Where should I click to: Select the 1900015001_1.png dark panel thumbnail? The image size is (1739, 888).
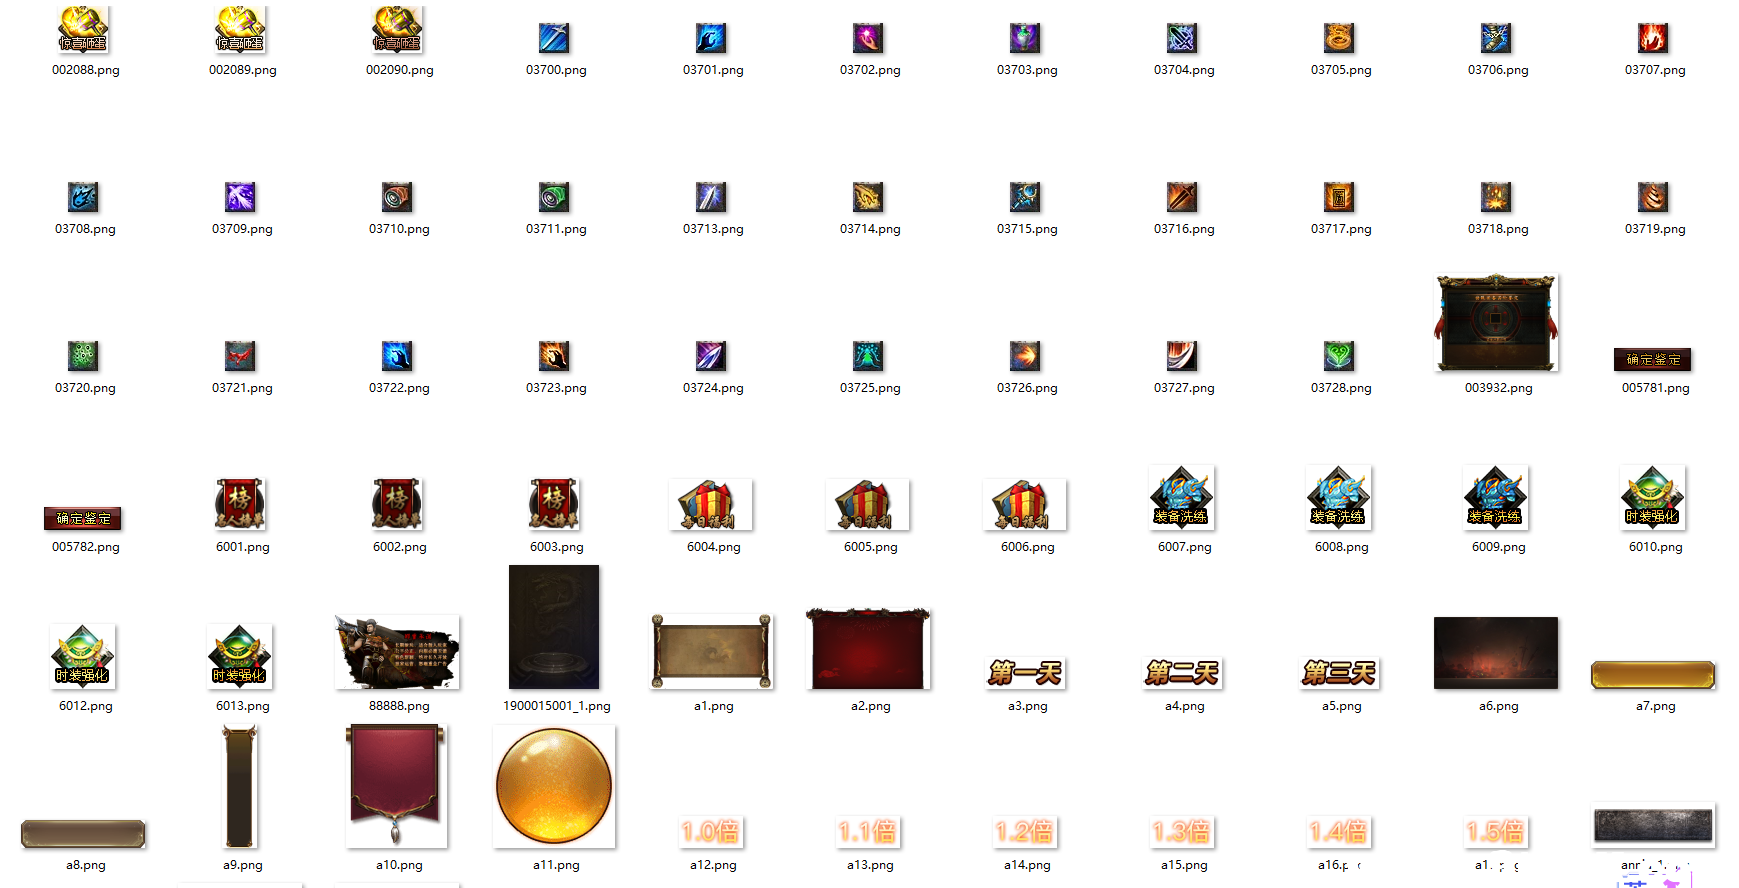(x=554, y=627)
